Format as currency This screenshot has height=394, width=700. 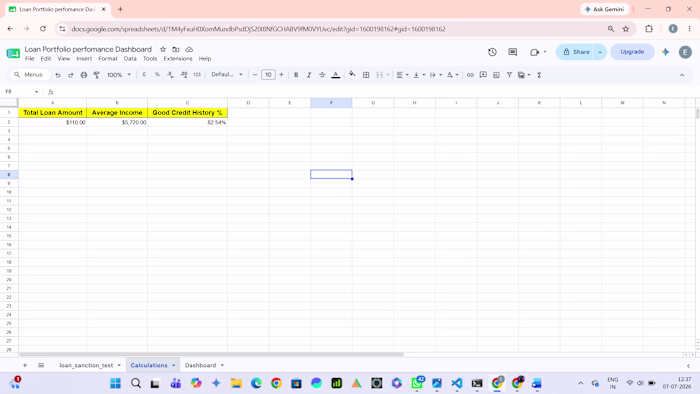click(144, 75)
